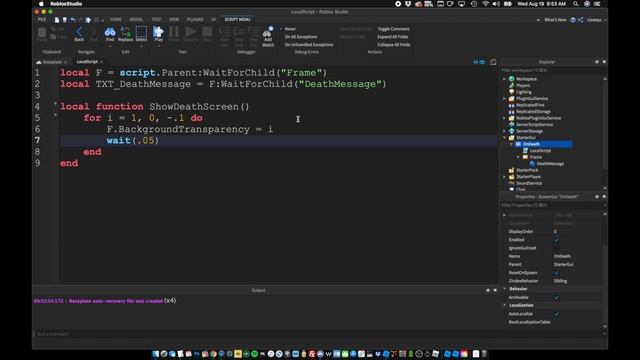640x360 pixels.
Task: Select ReplicatedStorage in Explorer
Action: click(533, 111)
